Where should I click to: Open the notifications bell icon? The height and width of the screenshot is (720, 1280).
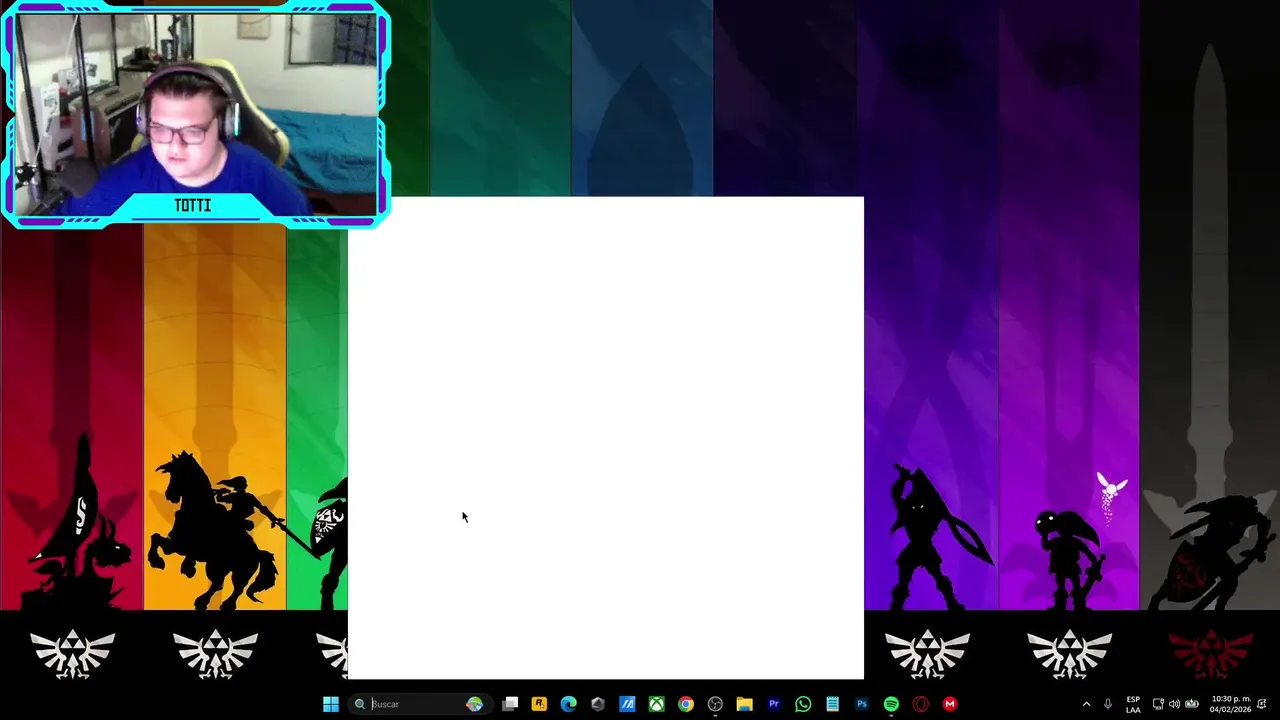1262,704
